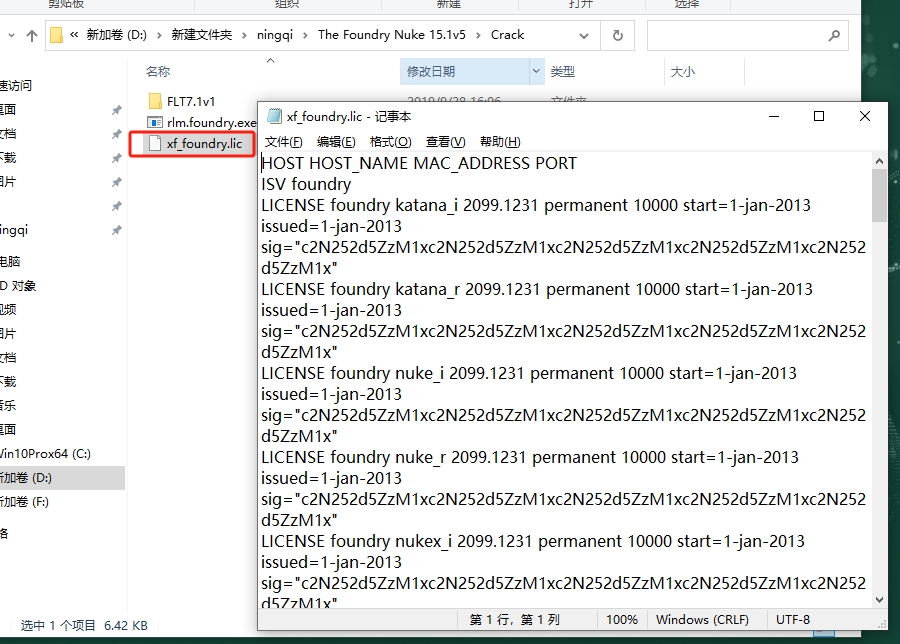
Task: Open the 编辑(E) menu in Notepad
Action: click(x=336, y=142)
